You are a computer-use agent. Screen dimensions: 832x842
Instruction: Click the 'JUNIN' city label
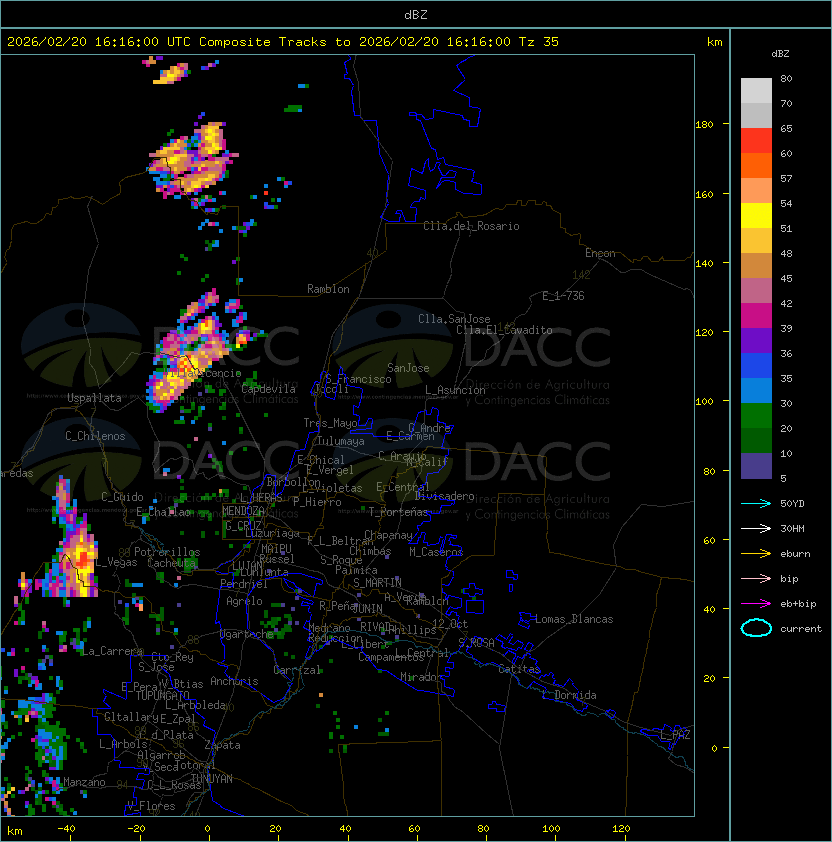[367, 608]
